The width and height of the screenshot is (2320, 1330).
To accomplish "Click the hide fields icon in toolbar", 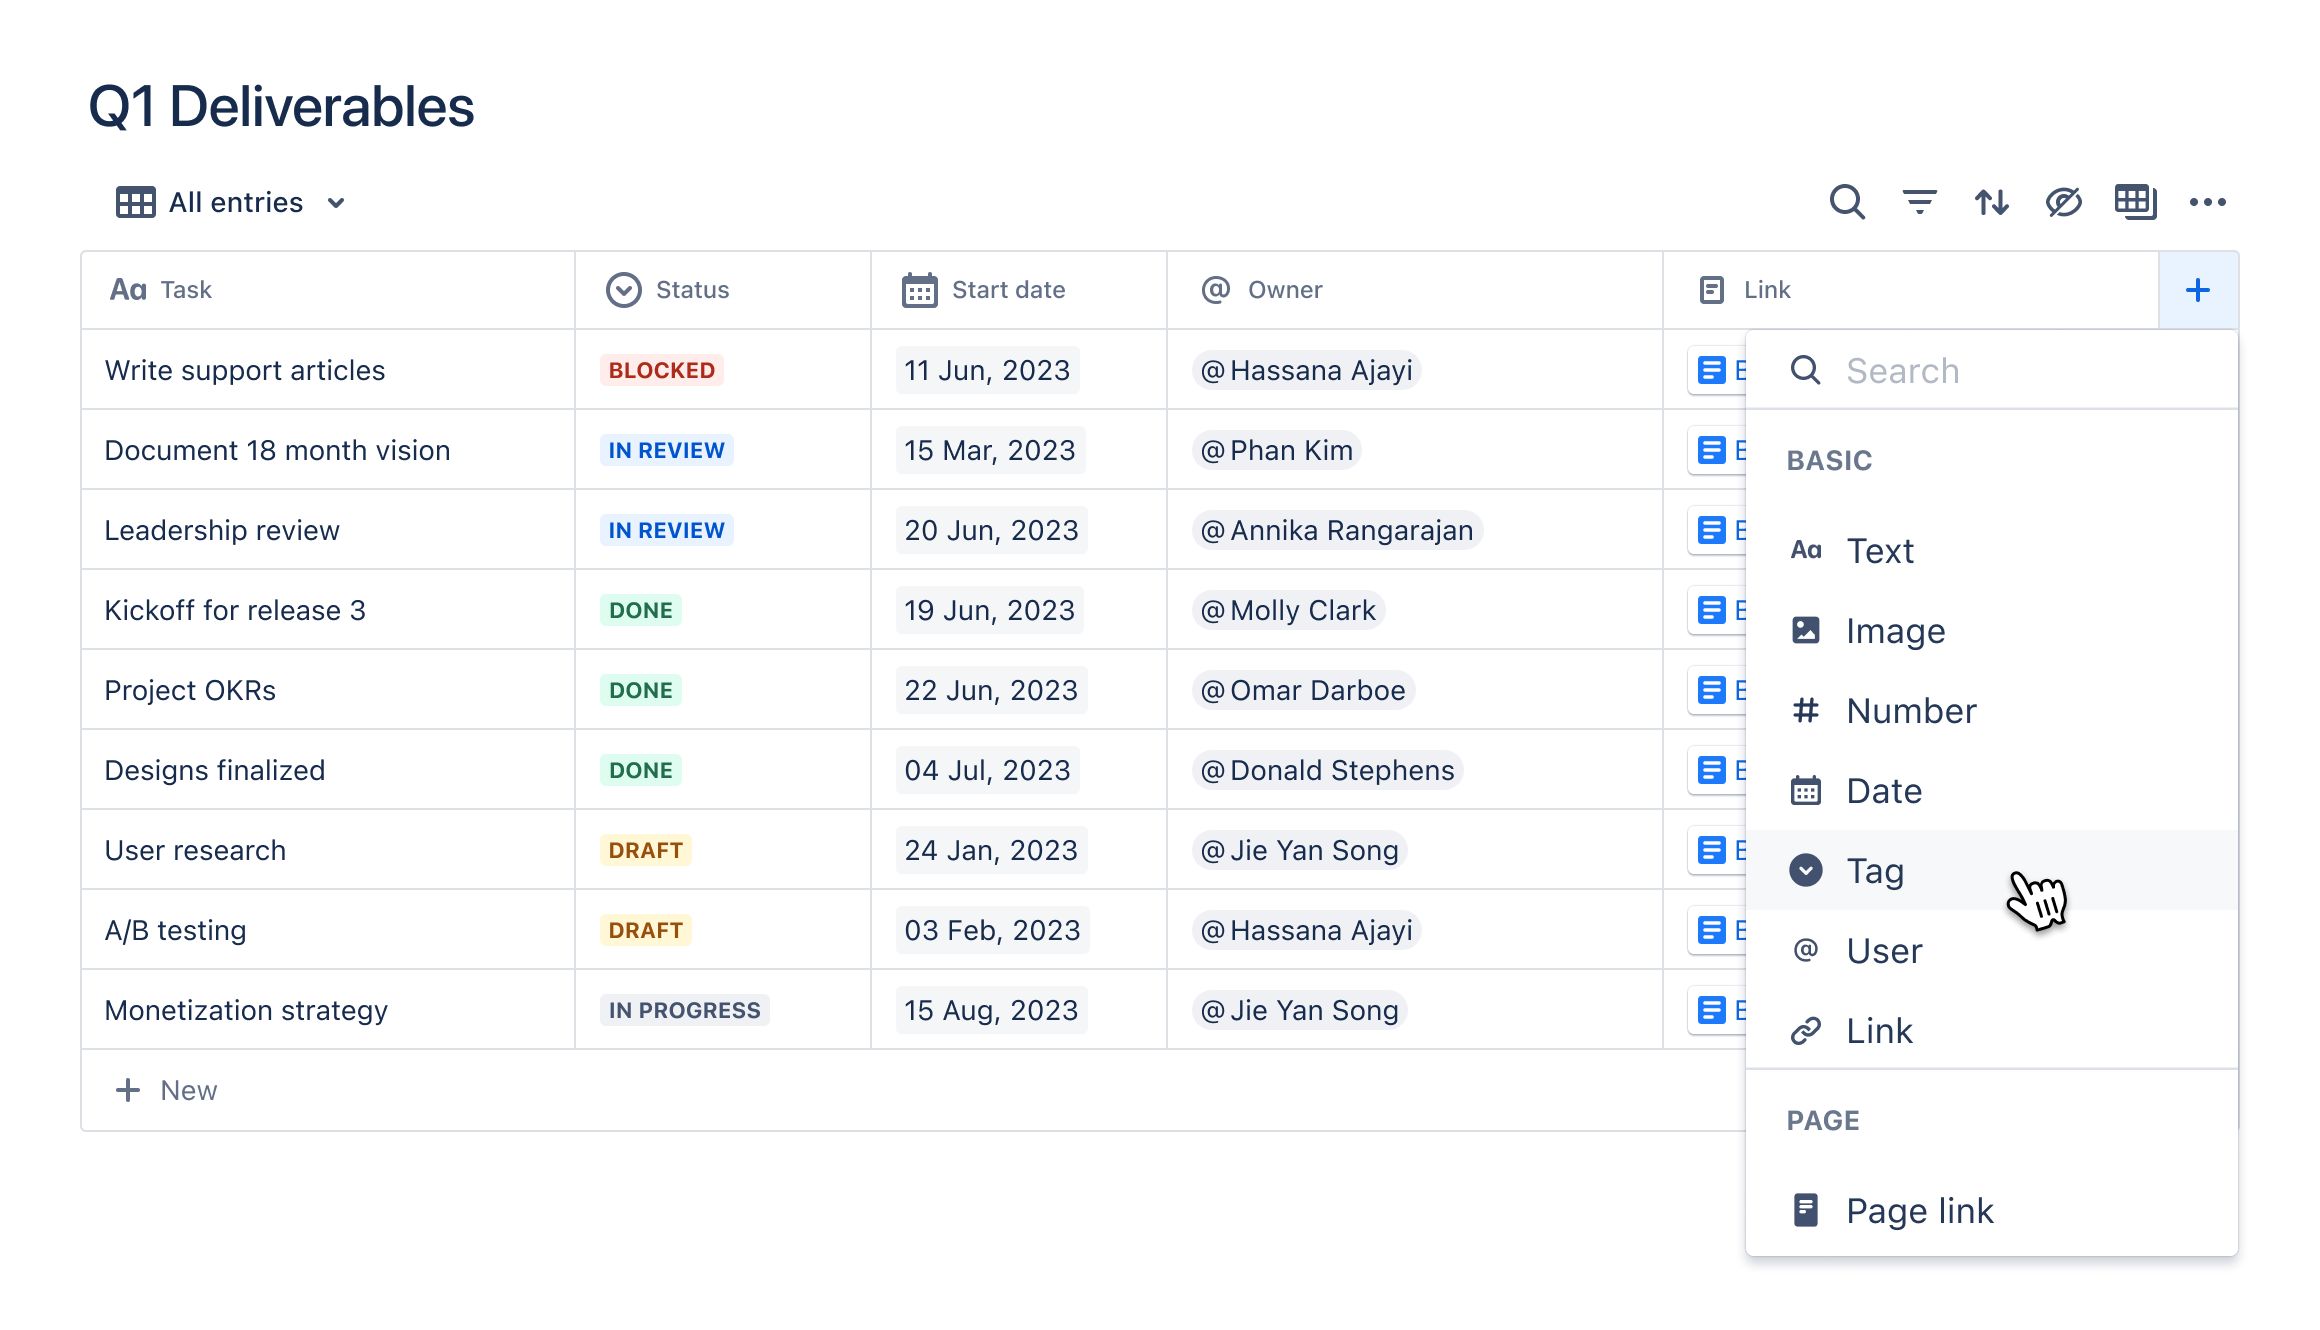I will [2062, 202].
